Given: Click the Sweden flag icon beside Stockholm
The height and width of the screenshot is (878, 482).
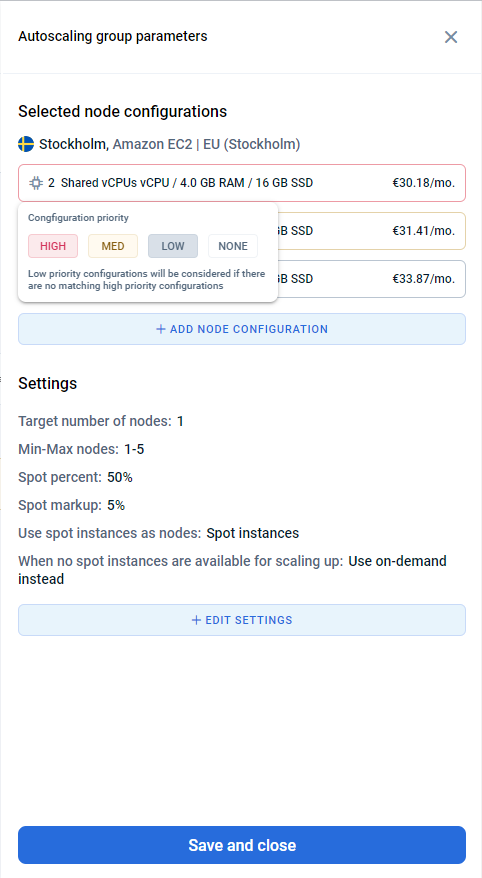Looking at the screenshot, I should [26, 144].
